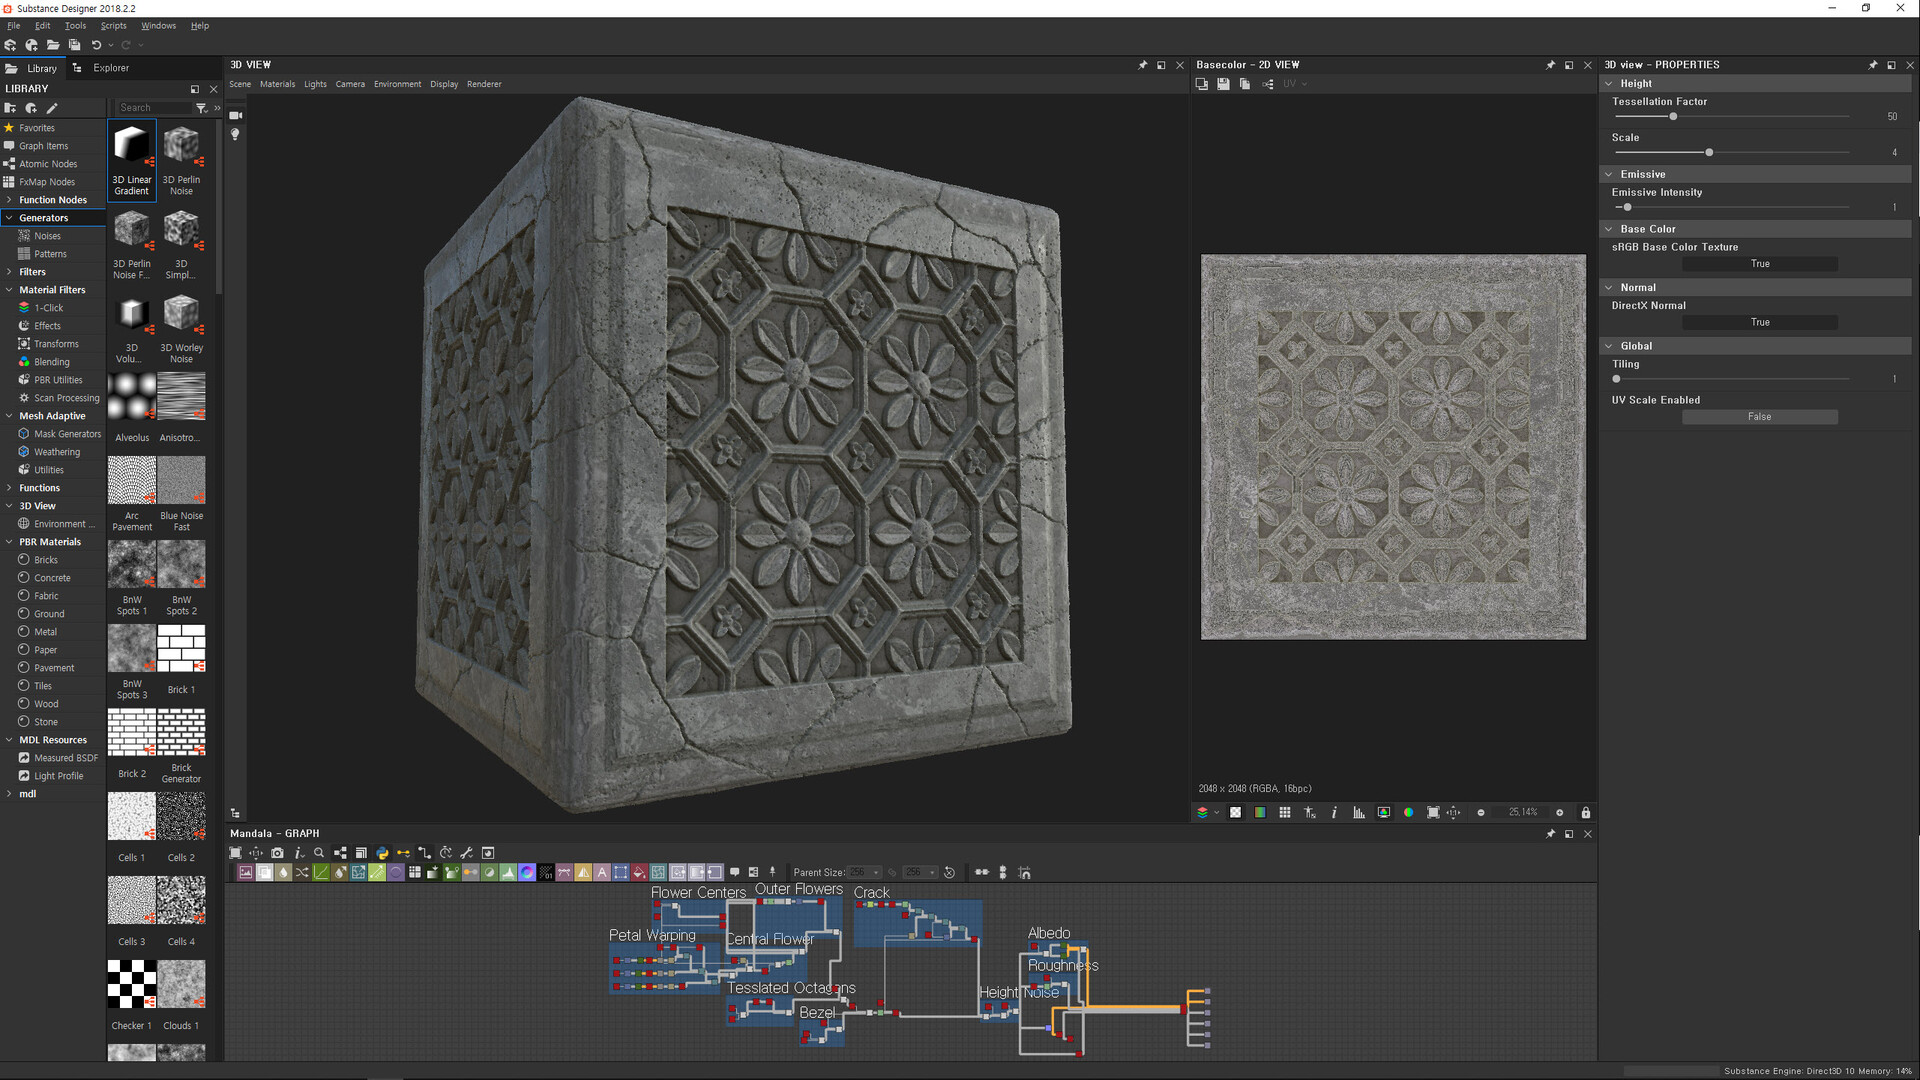Collapse the Generators category in the Library
This screenshot has width=1920, height=1080.
[x=10, y=217]
